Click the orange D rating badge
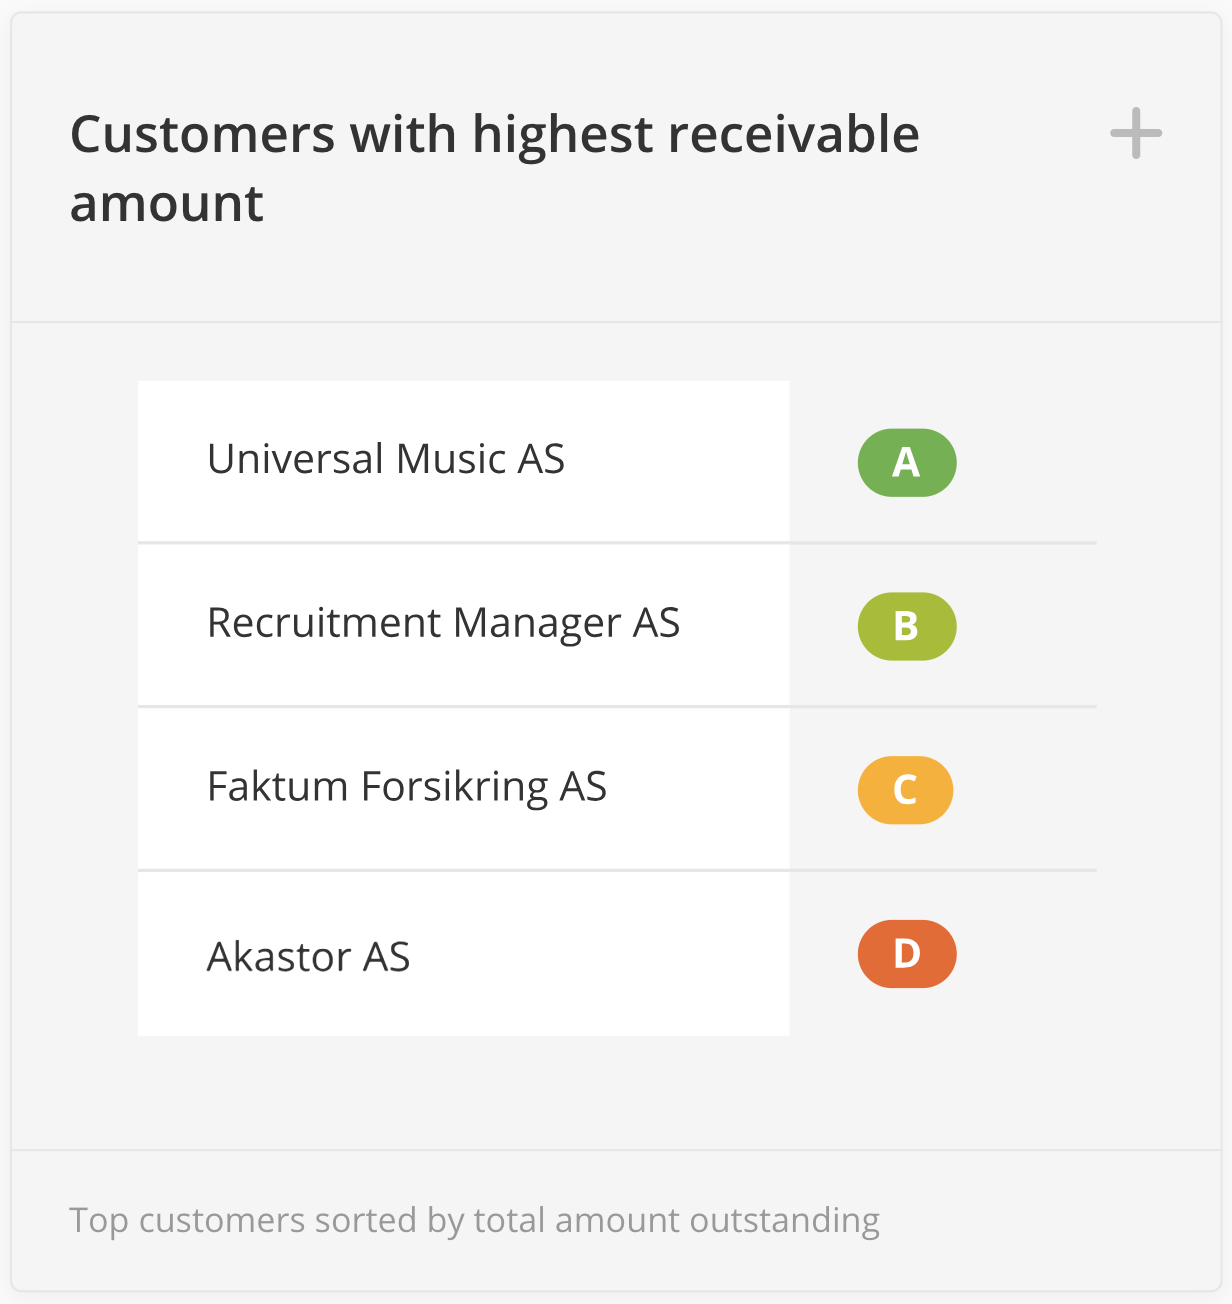This screenshot has height=1304, width=1232. [907, 954]
